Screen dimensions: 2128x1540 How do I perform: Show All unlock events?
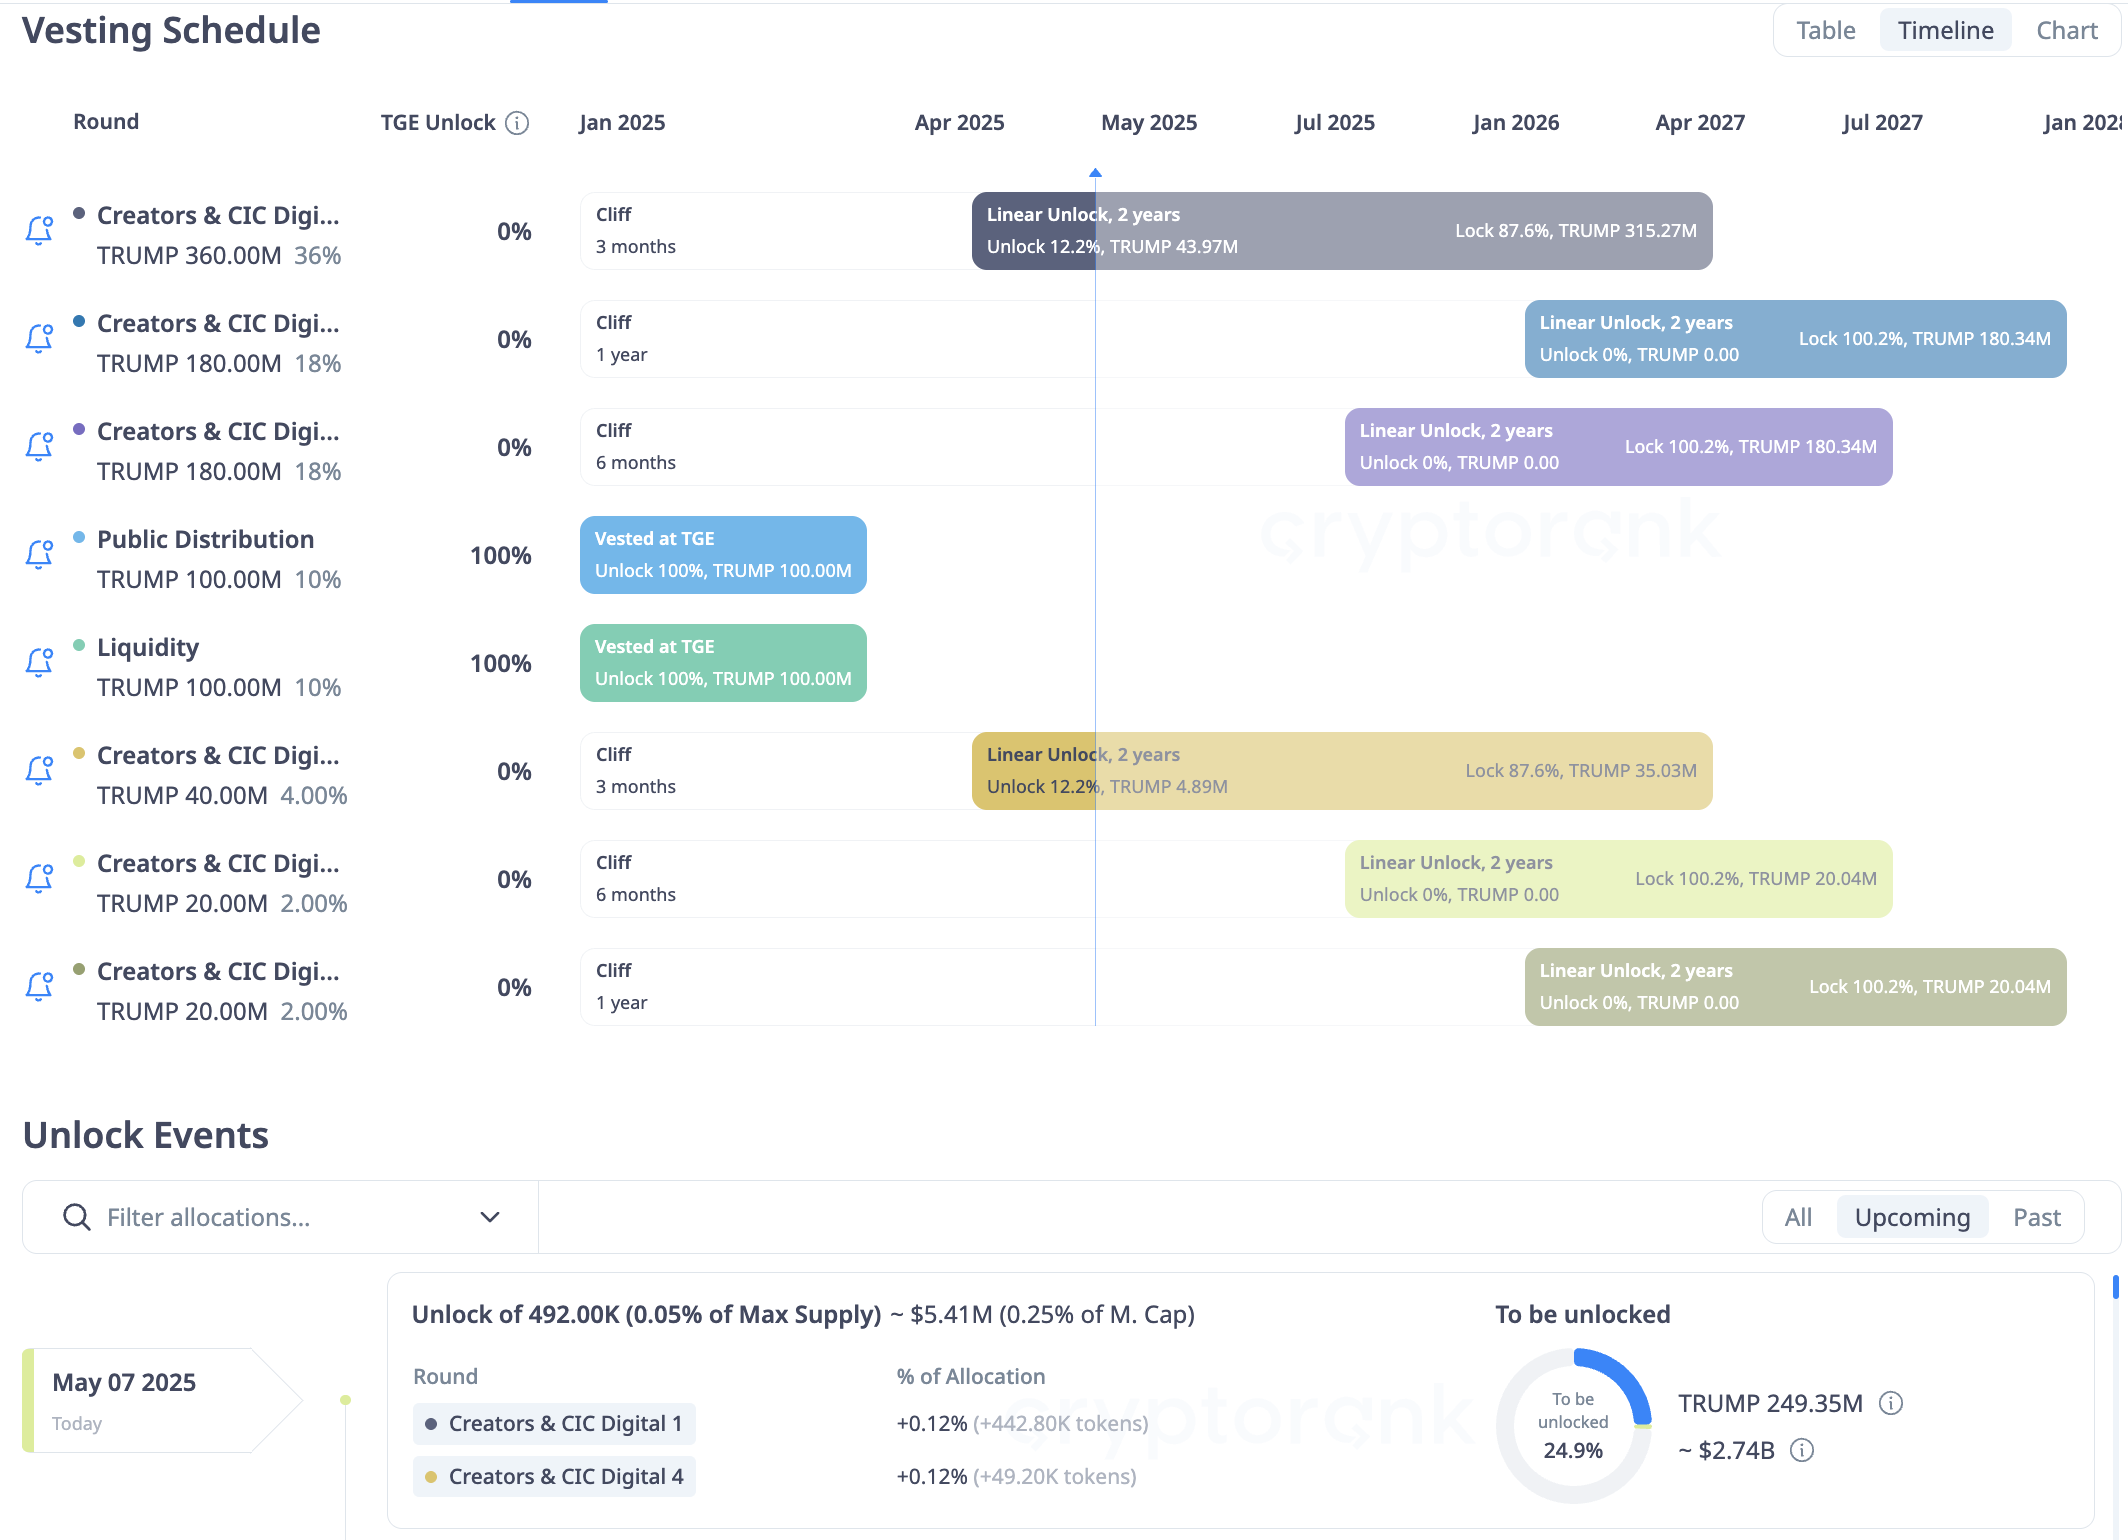pyautogui.click(x=1798, y=1217)
